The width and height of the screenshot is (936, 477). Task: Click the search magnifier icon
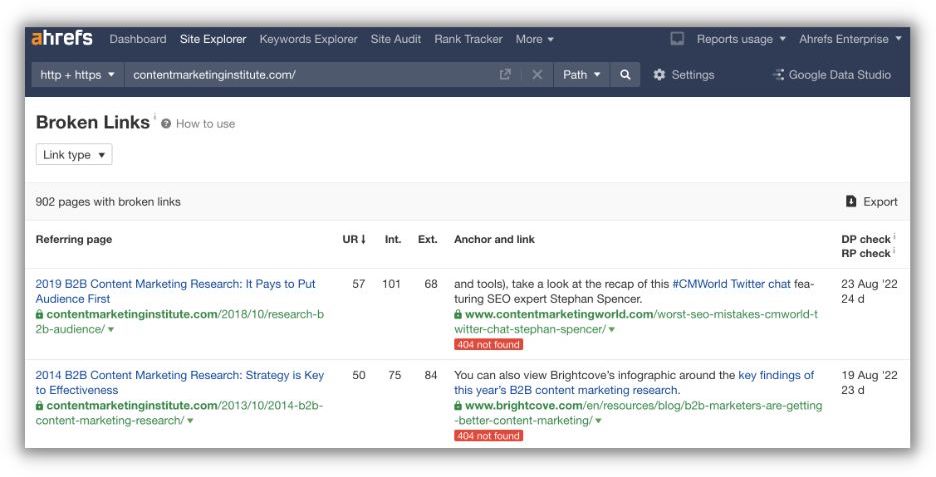tap(625, 75)
